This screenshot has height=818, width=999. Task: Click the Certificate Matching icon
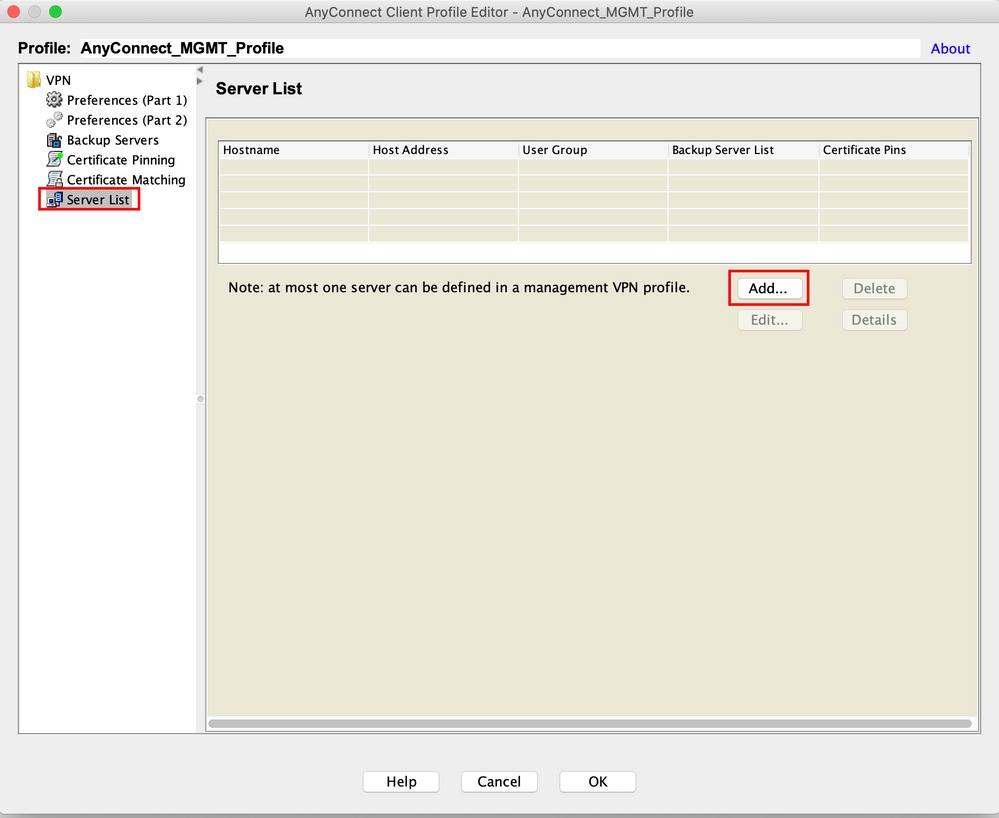pos(54,179)
